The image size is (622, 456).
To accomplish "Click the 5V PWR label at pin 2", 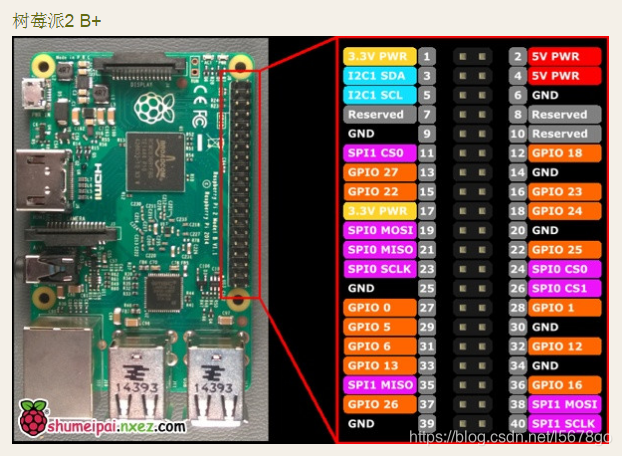I will pos(564,56).
